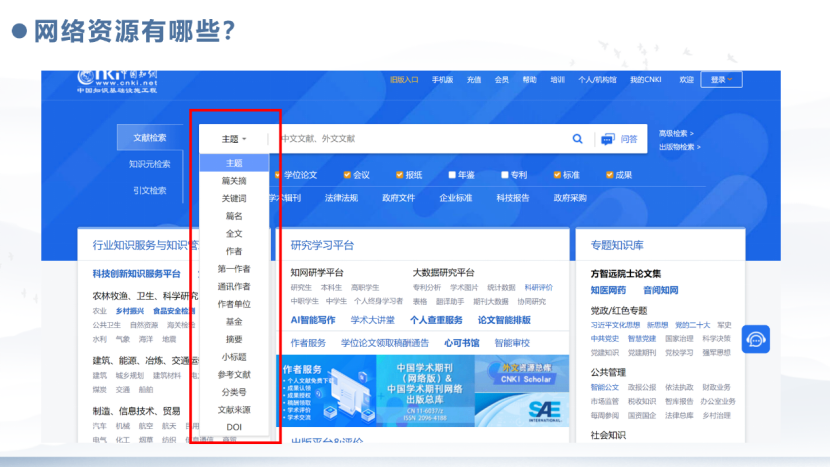Expand the 登录 login dropdown
831x467 pixels.
click(x=721, y=80)
